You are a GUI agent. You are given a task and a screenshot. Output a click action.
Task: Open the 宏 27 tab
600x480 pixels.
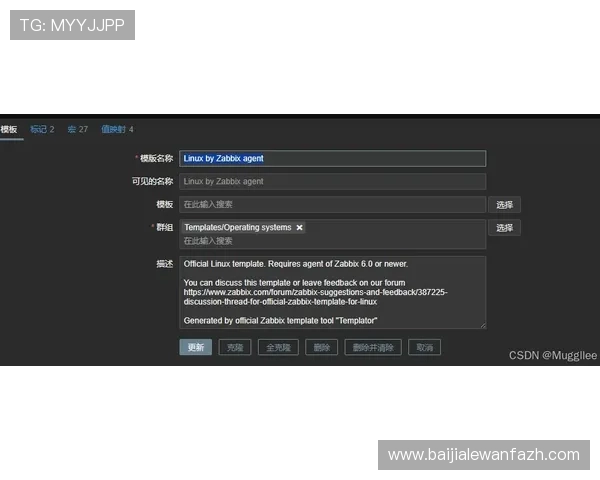(x=78, y=129)
